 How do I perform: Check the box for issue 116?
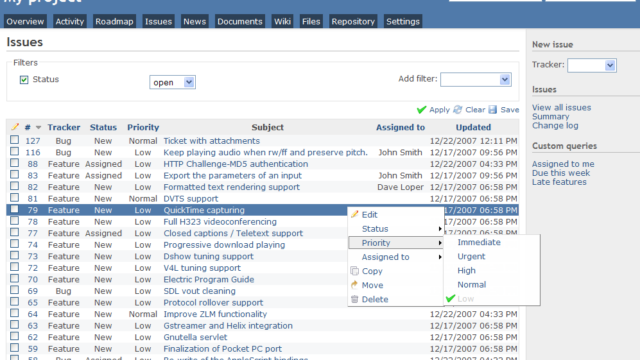pos(15,151)
